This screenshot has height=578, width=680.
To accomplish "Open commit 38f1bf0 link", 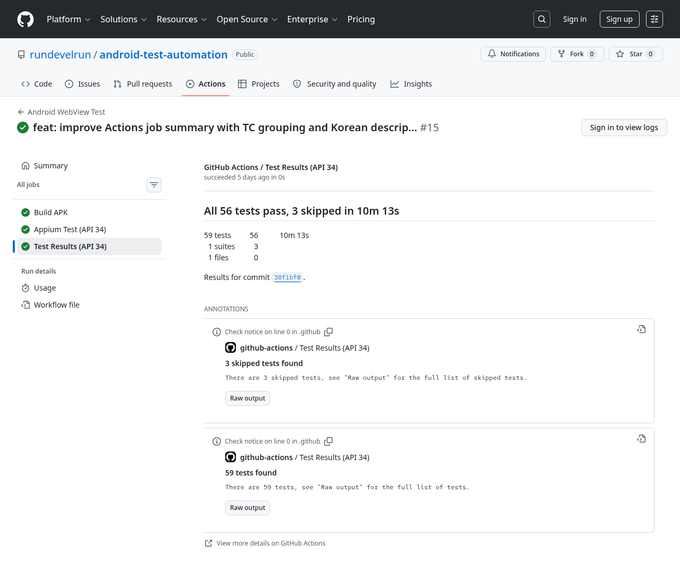I will [x=287, y=278].
